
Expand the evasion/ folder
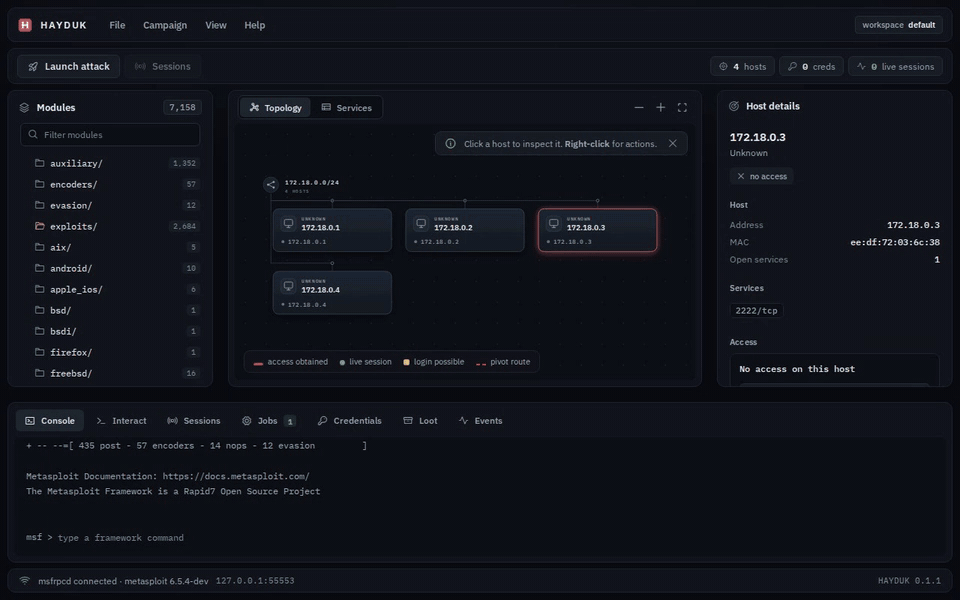(116, 205)
